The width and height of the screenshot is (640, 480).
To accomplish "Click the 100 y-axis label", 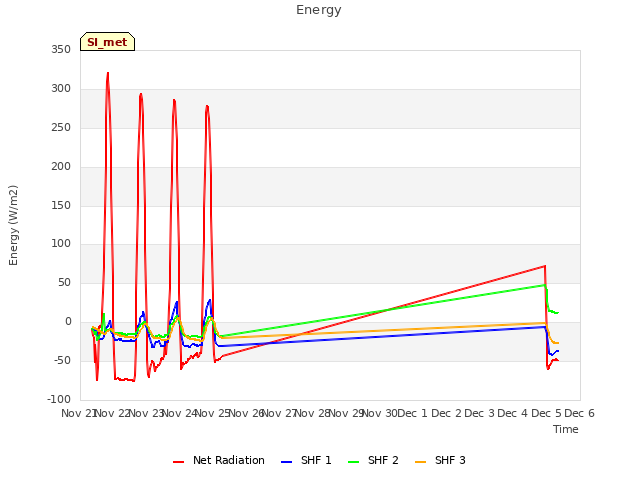I will [x=61, y=244].
